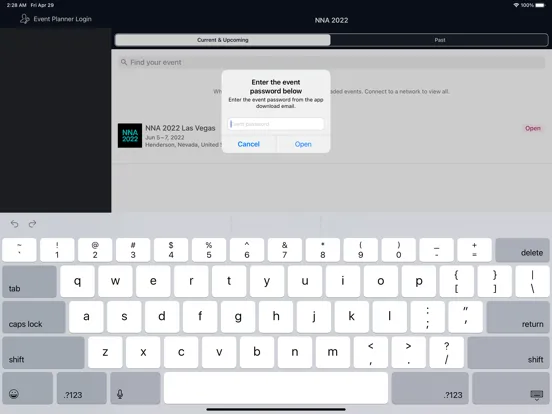Viewport: 552px width, 414px height.
Task: Tap the backslash pipe key
Action: point(532,282)
